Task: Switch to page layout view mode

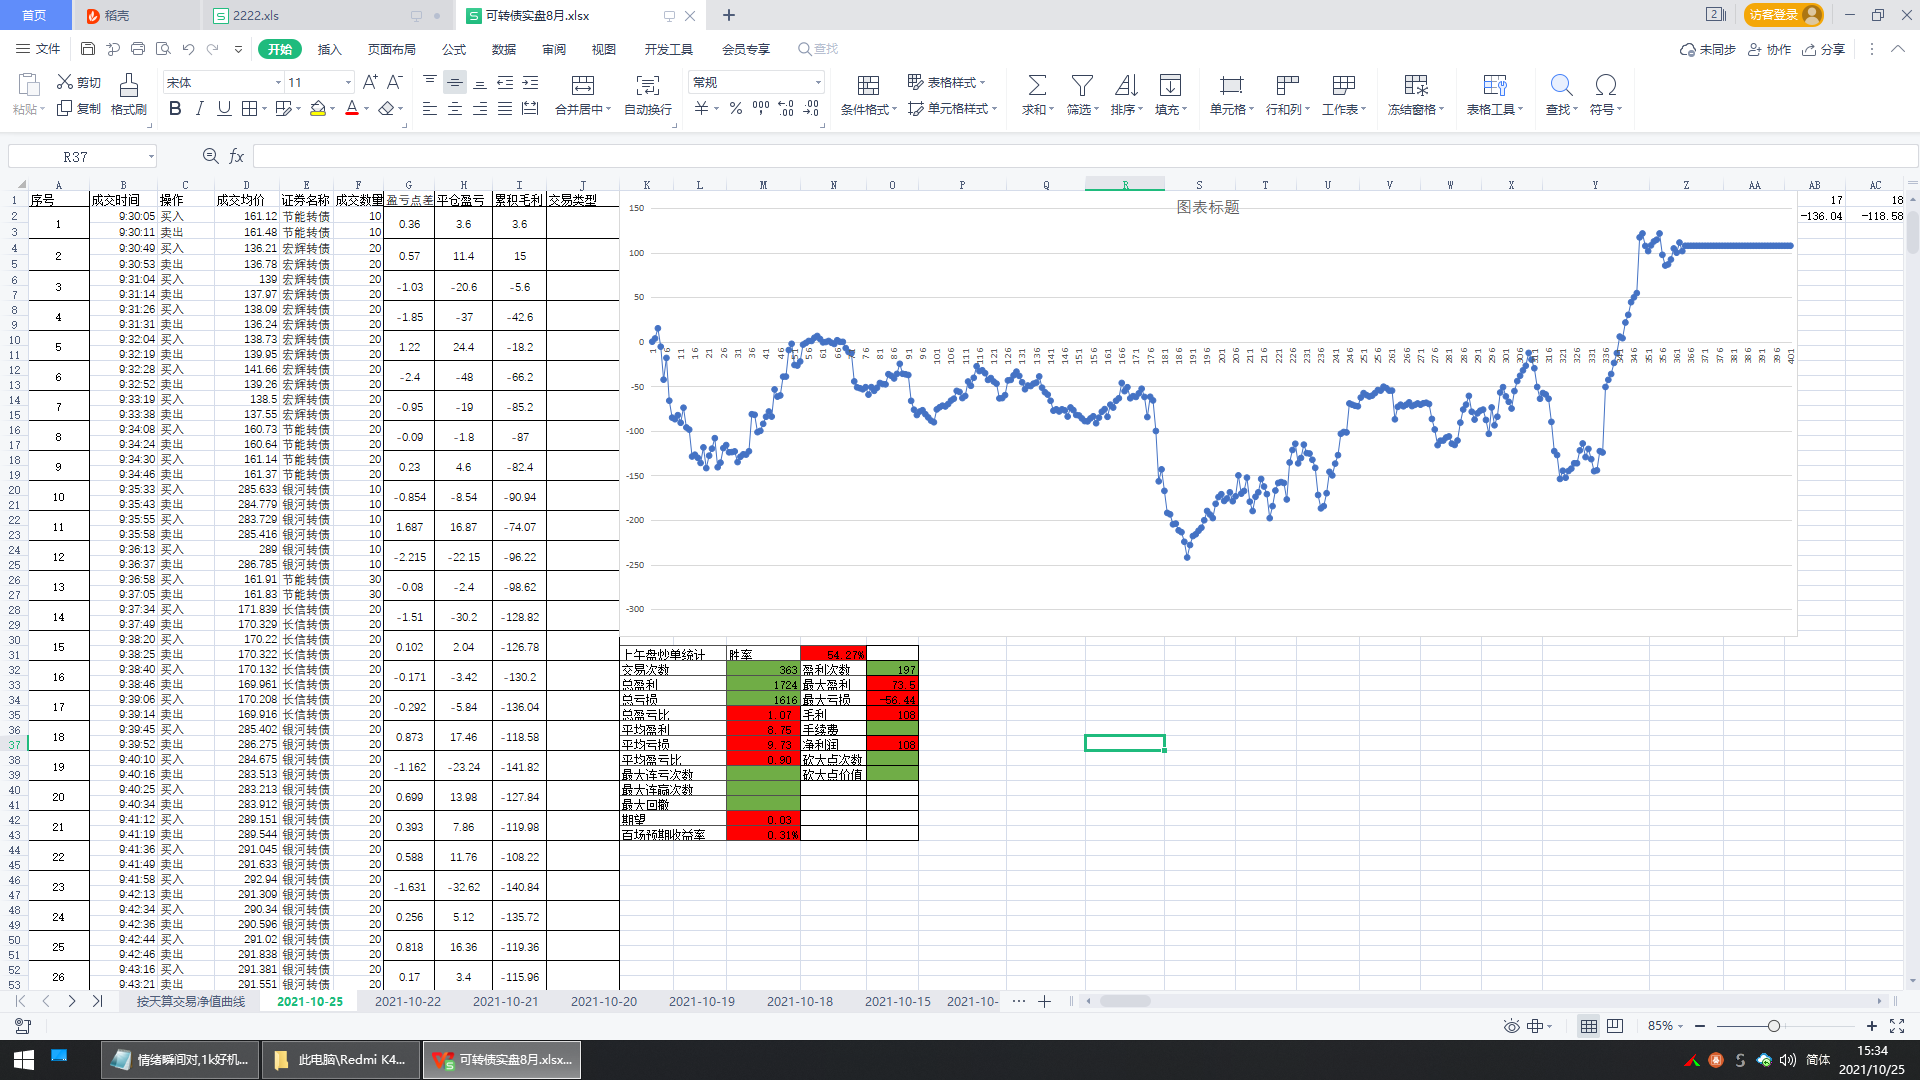Action: pos(1615,1026)
